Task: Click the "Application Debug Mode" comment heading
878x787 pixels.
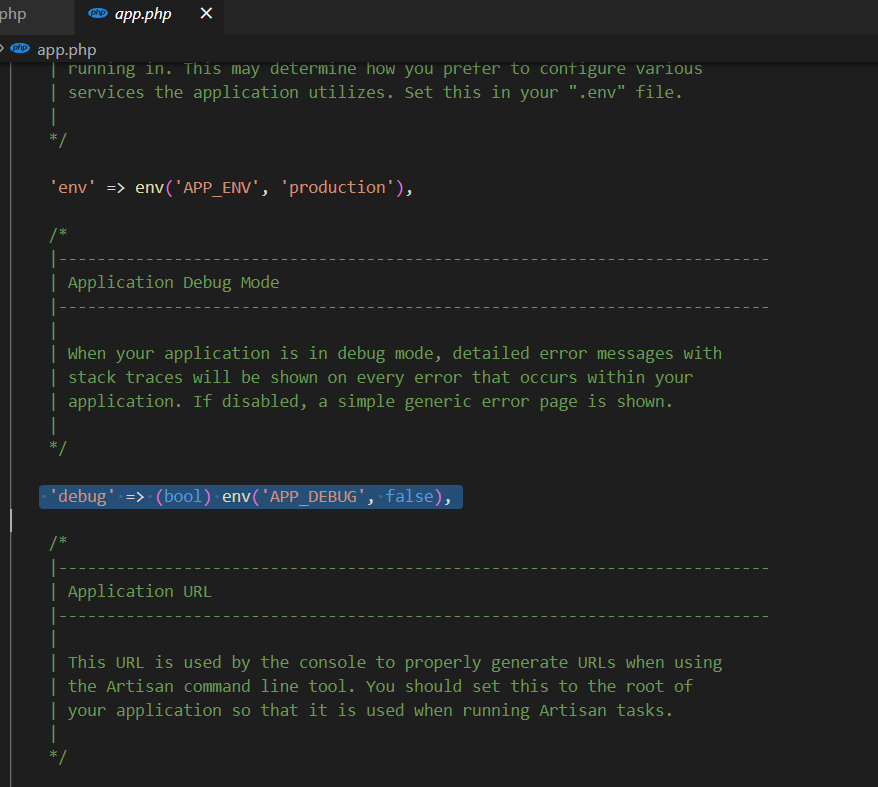Action: point(173,283)
